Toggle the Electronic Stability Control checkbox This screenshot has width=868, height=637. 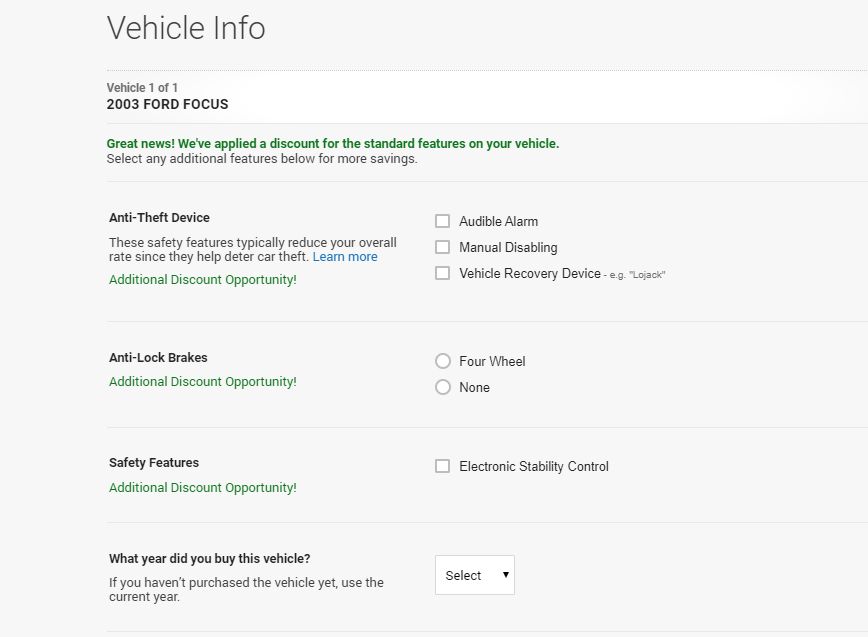[442, 466]
